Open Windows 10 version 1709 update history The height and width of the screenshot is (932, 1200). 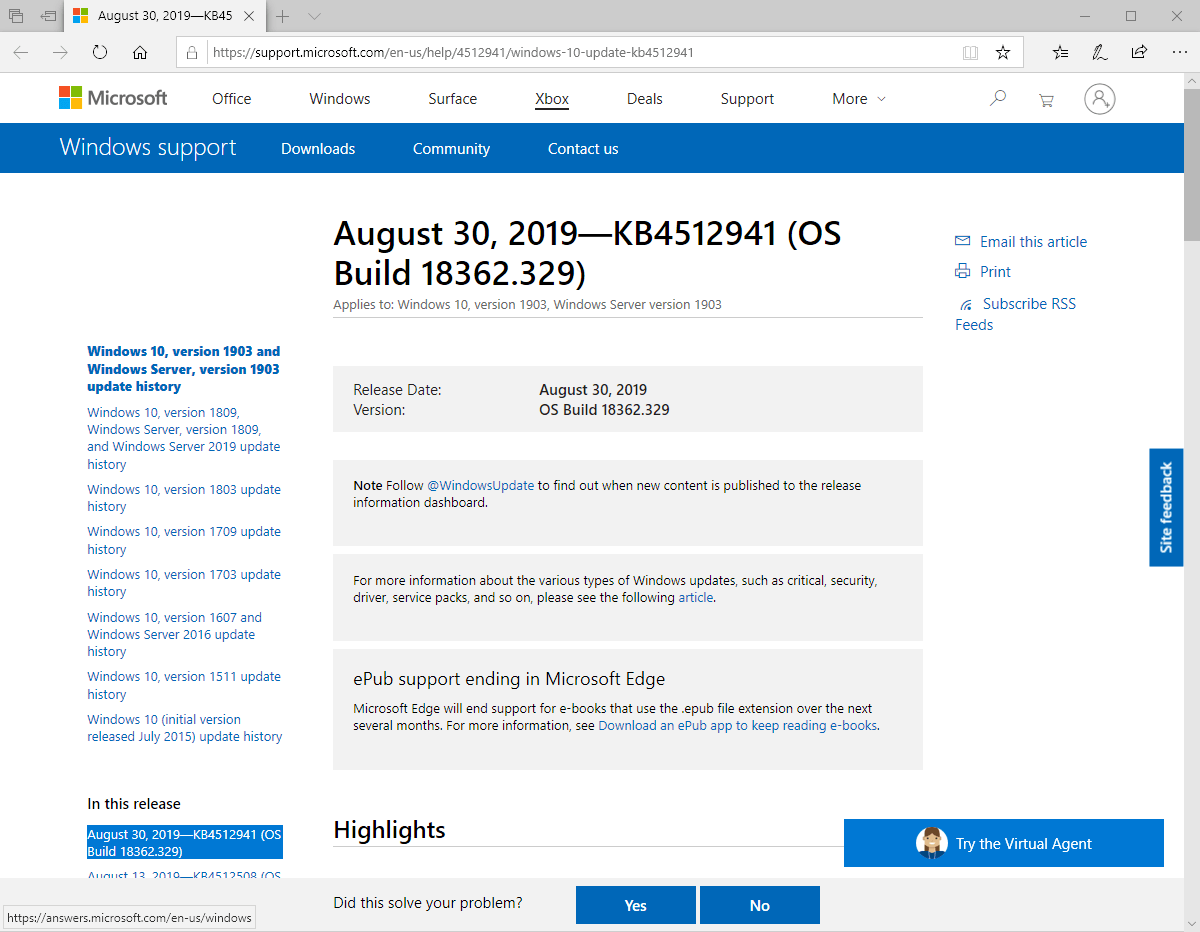(184, 540)
